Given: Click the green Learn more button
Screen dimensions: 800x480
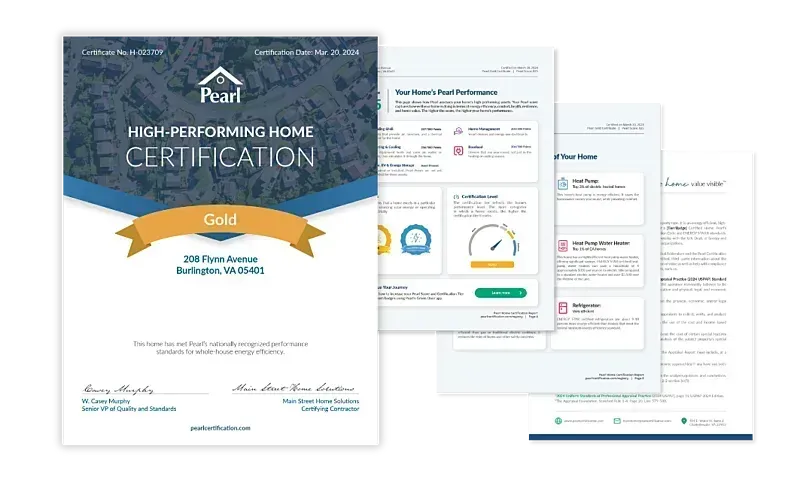Looking at the screenshot, I should pos(501,293).
